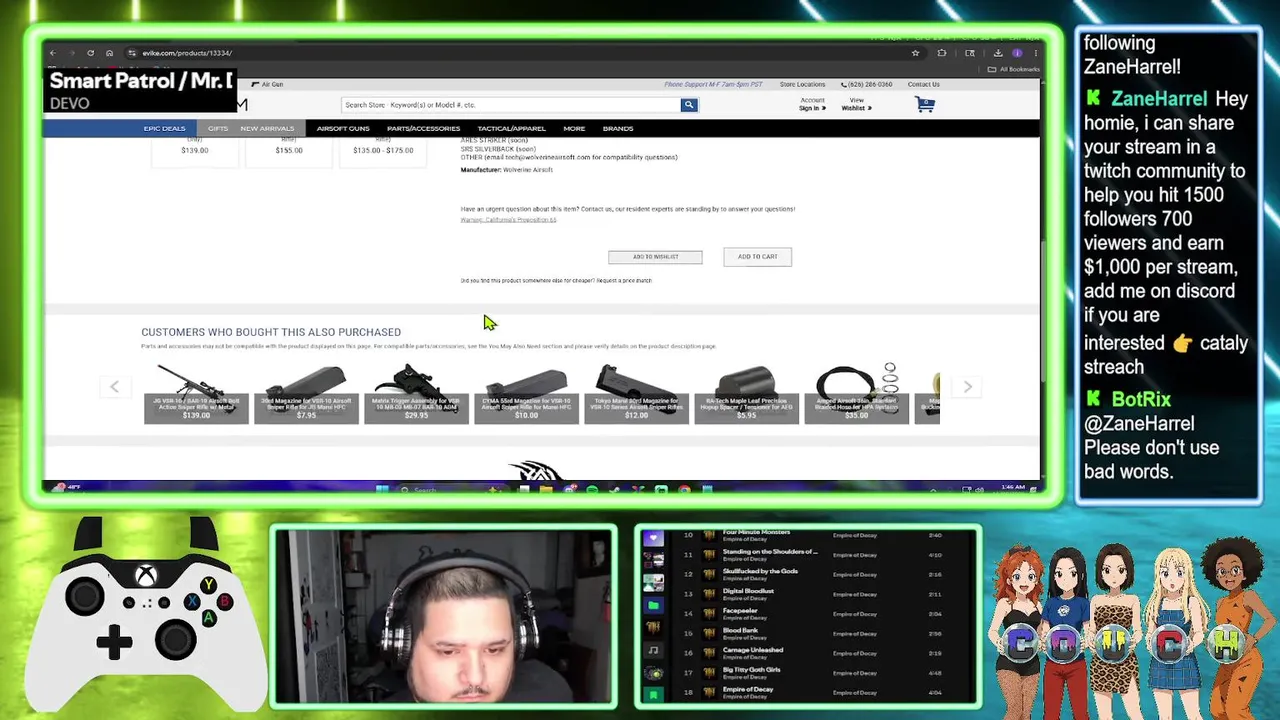
Task: Click the $135.00 - $175.00 price option
Action: (383, 150)
